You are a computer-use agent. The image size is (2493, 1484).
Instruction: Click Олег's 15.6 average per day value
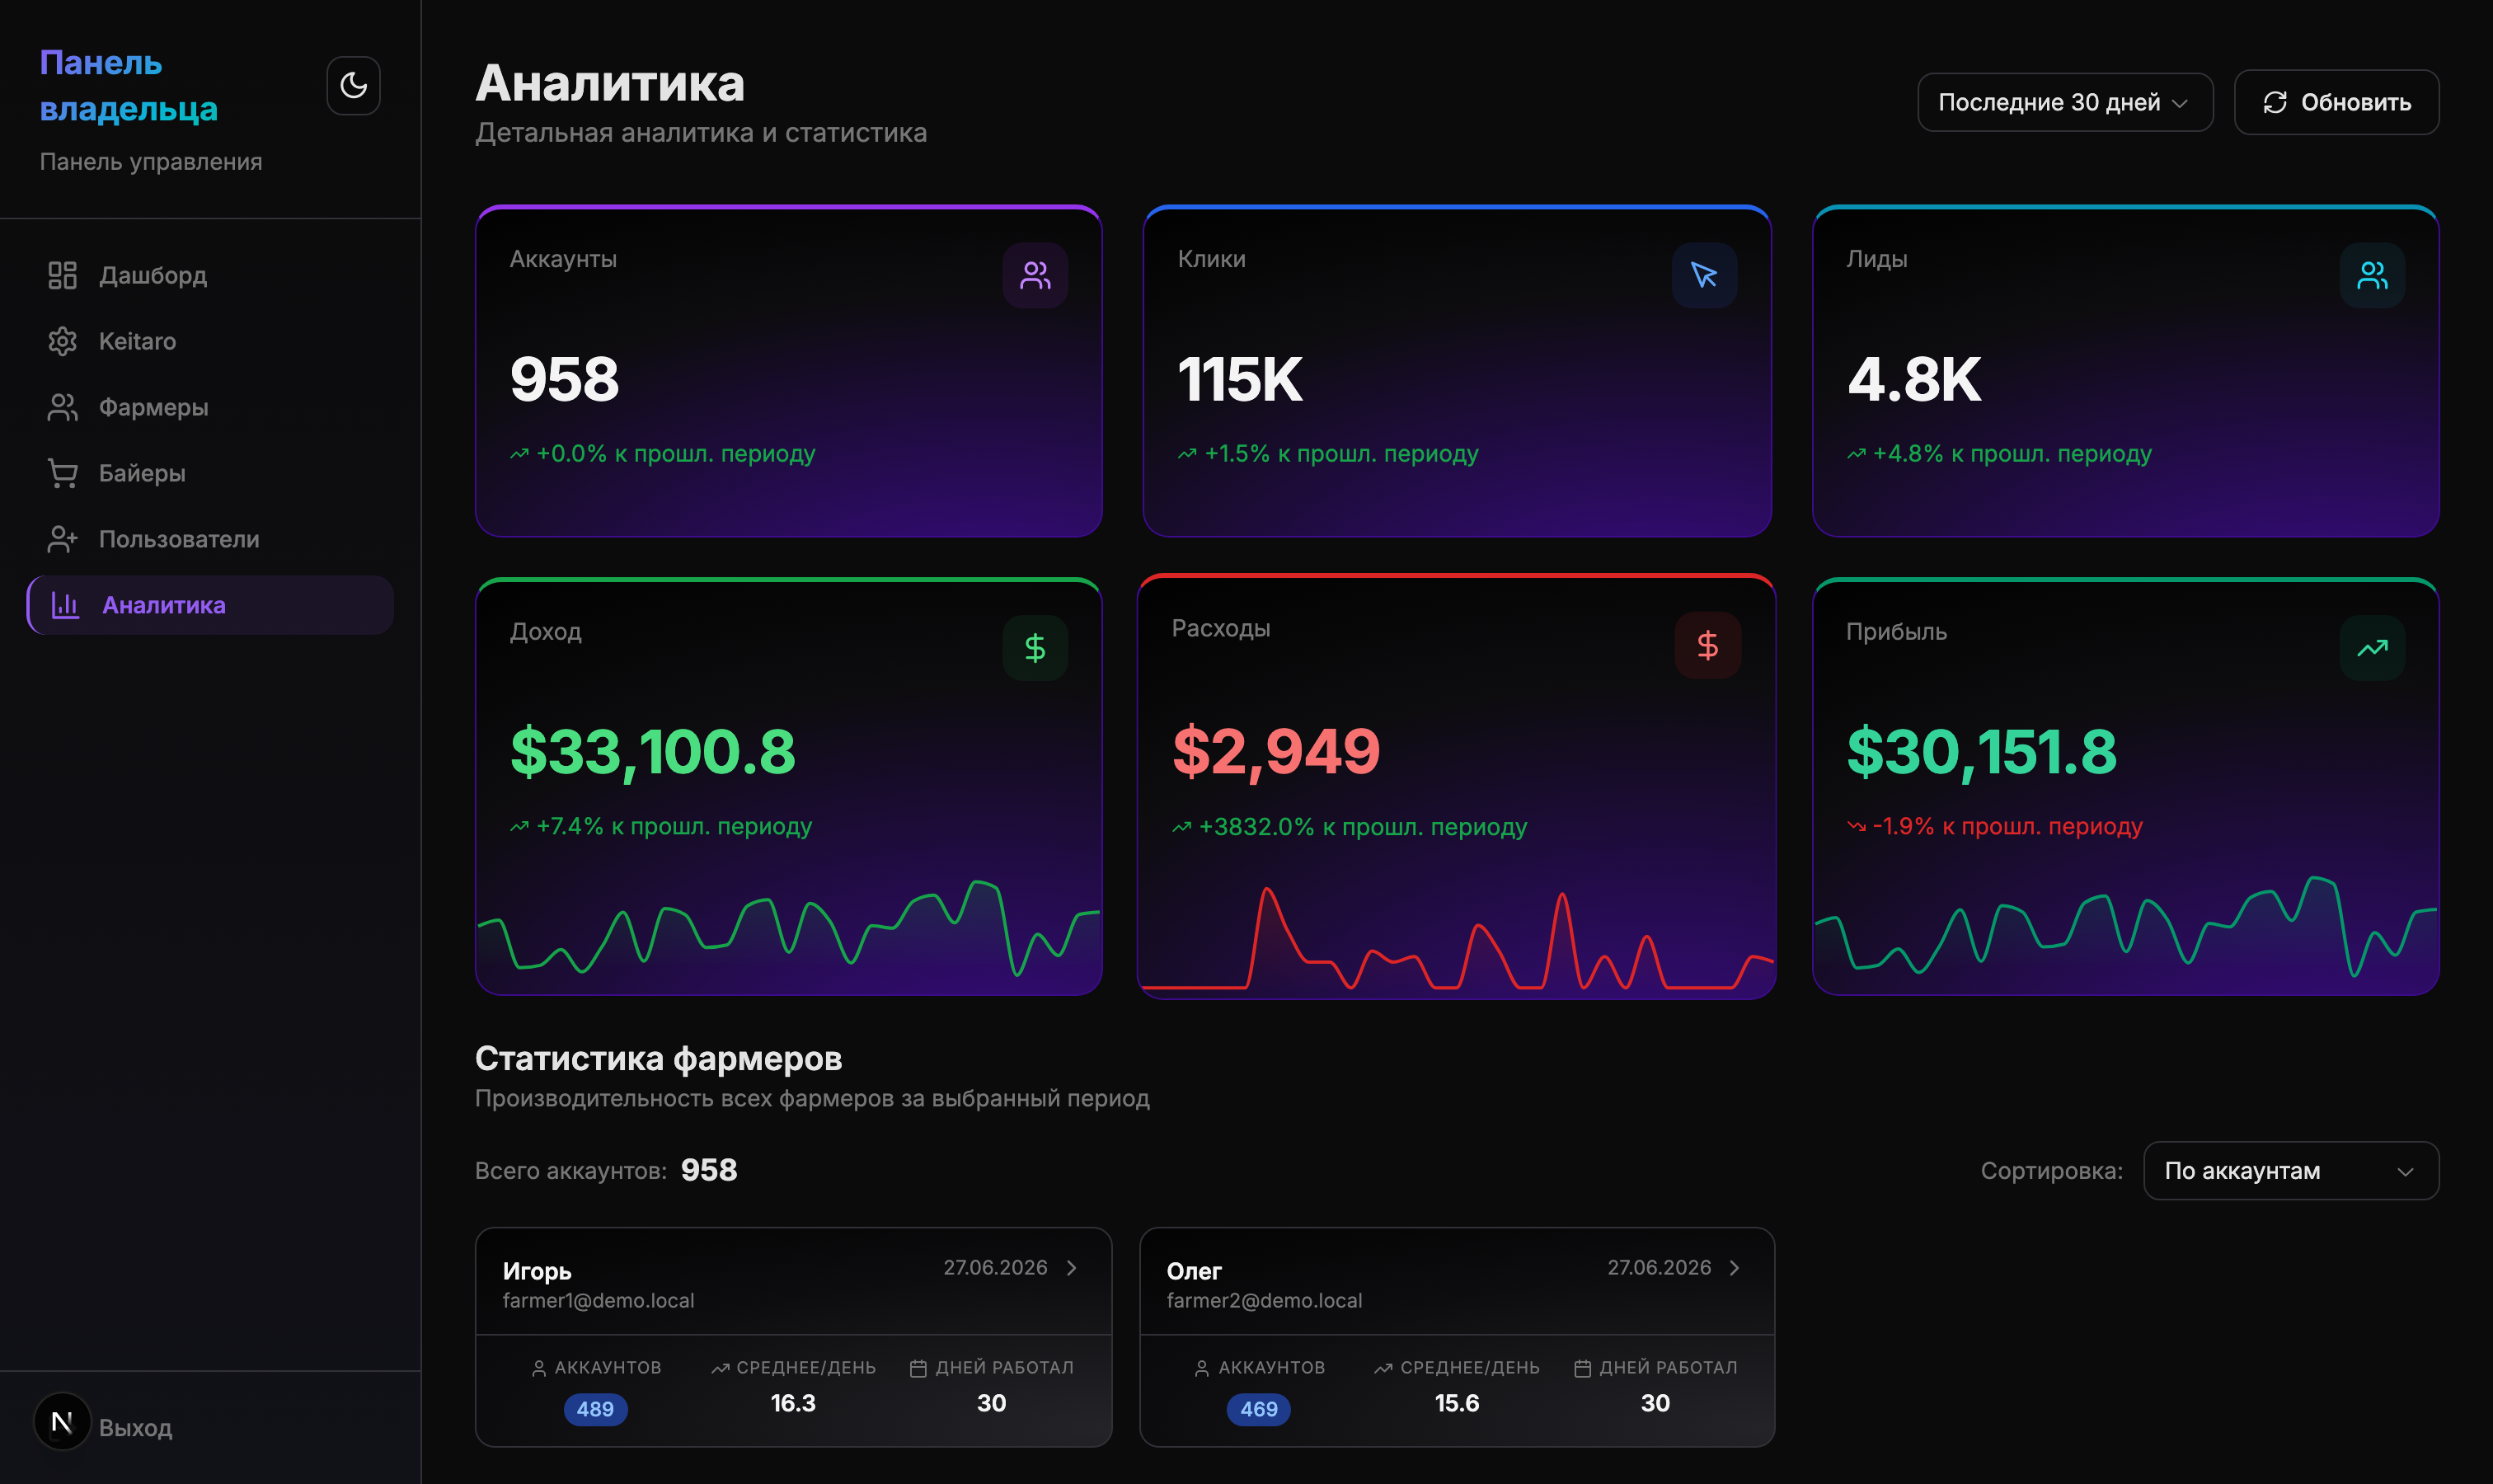point(1457,1403)
